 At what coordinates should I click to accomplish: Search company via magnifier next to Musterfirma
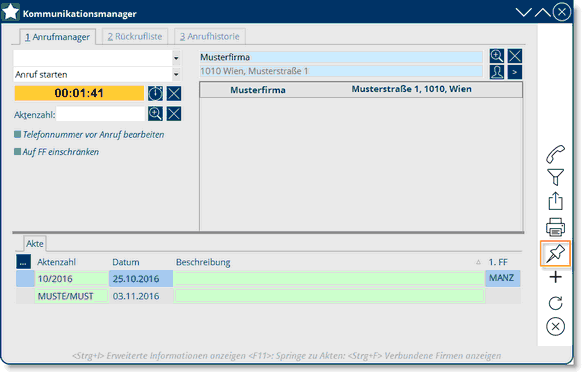click(x=497, y=56)
